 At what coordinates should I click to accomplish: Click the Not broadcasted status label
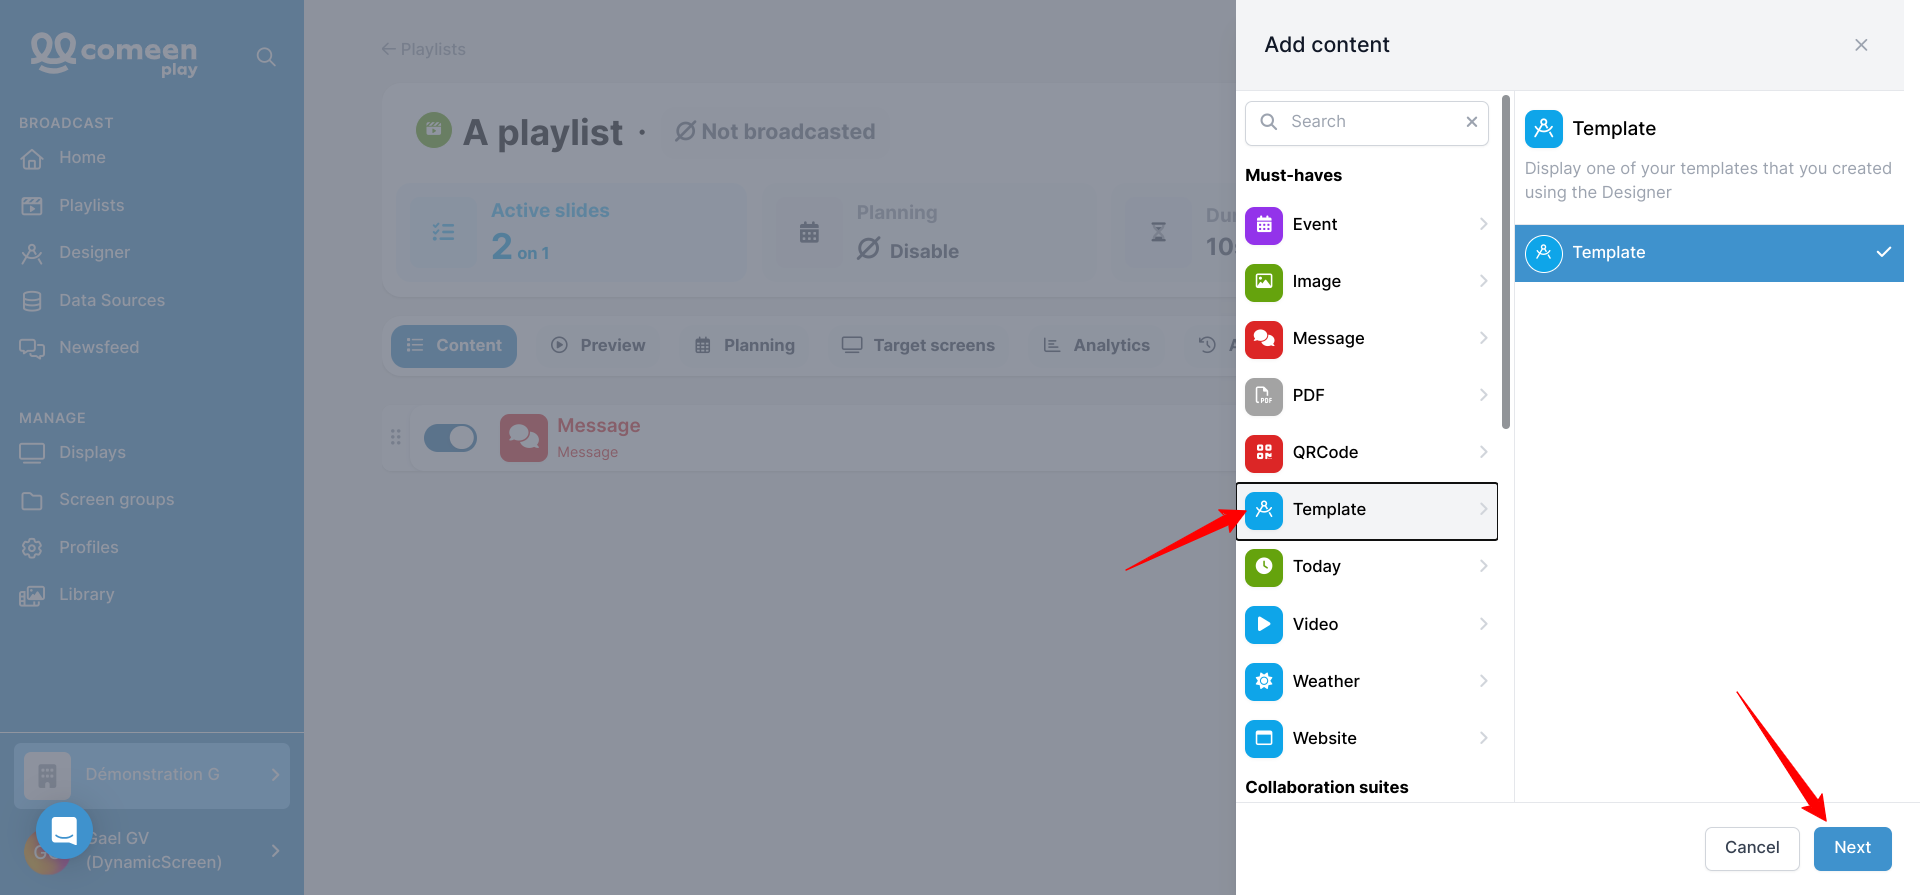pos(775,132)
